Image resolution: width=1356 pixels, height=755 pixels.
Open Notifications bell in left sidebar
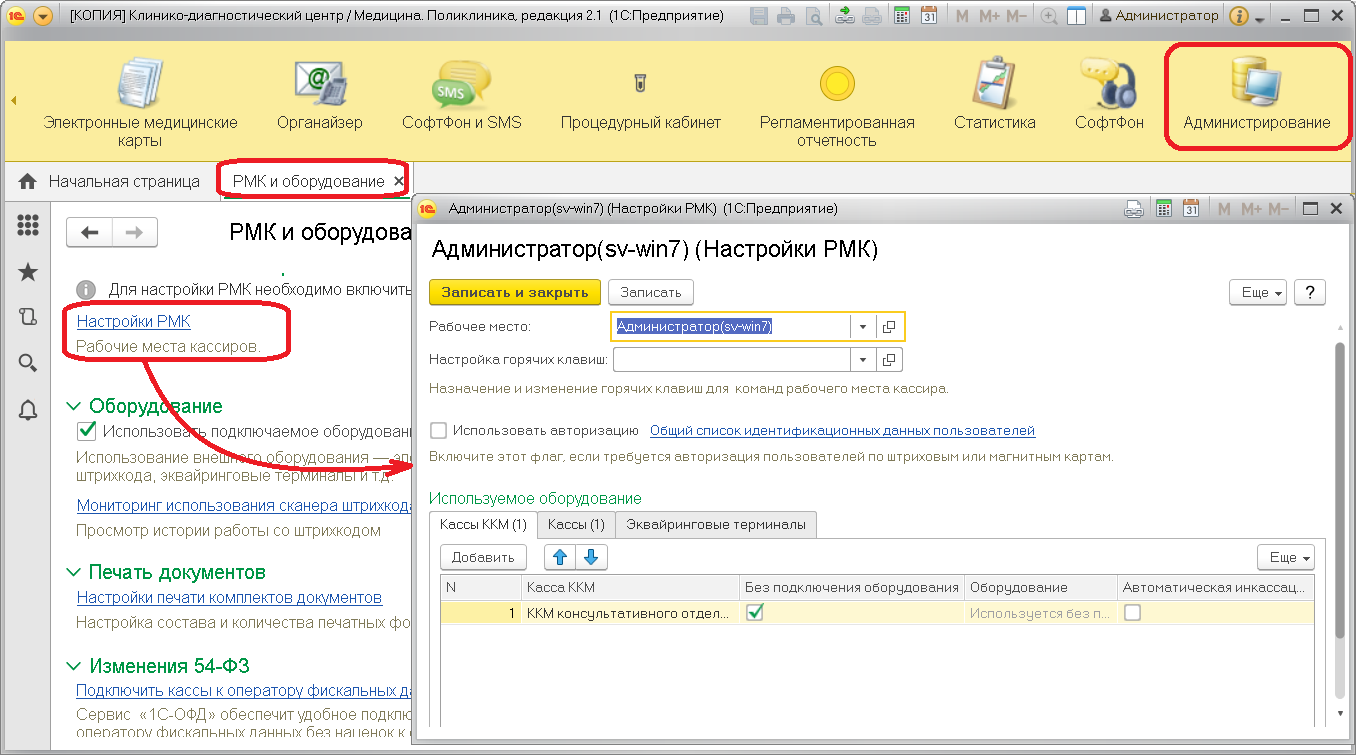(28, 409)
